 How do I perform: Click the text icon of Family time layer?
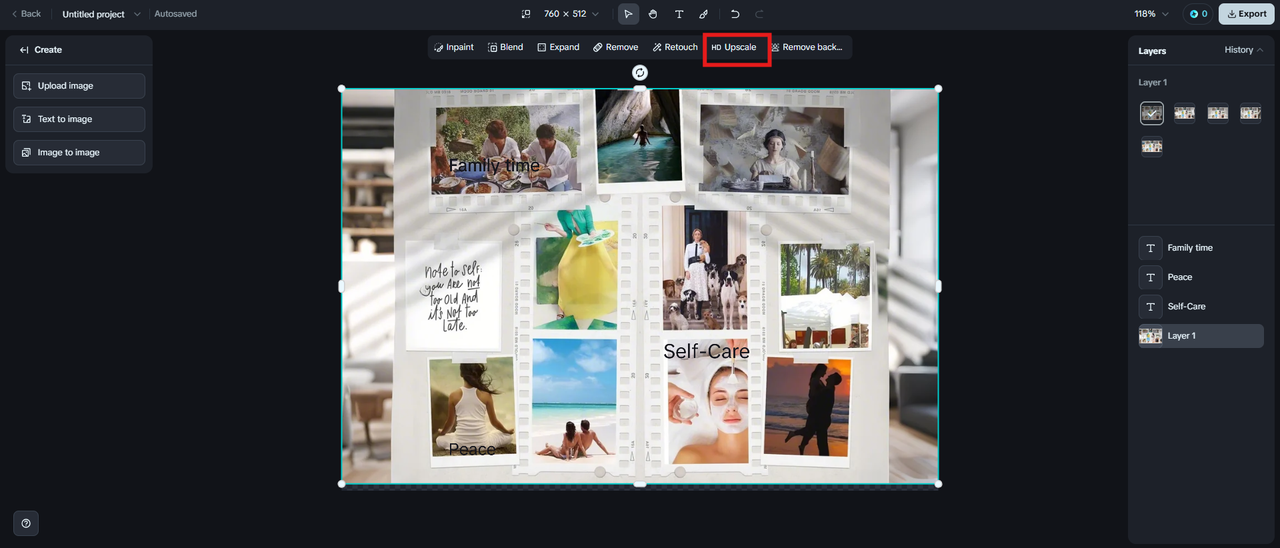coord(1150,248)
